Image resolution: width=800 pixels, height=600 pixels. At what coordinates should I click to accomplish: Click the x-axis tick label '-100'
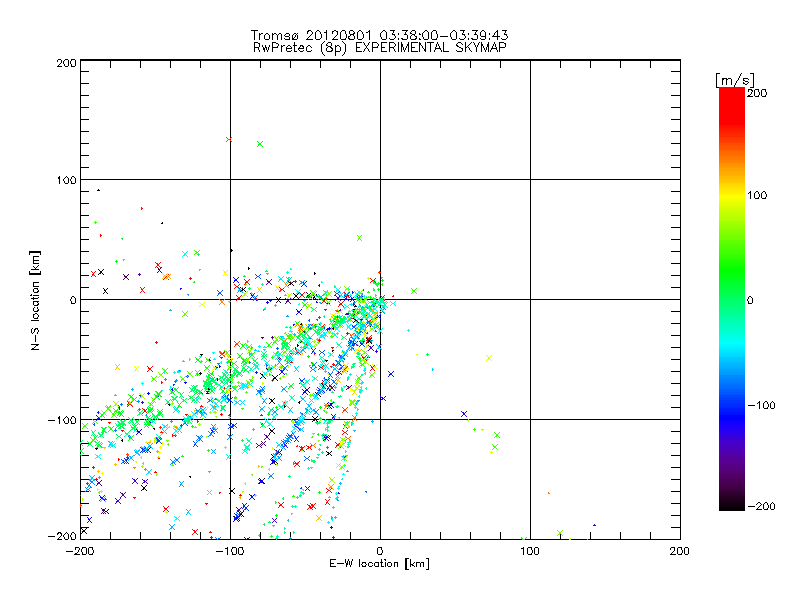(230, 551)
